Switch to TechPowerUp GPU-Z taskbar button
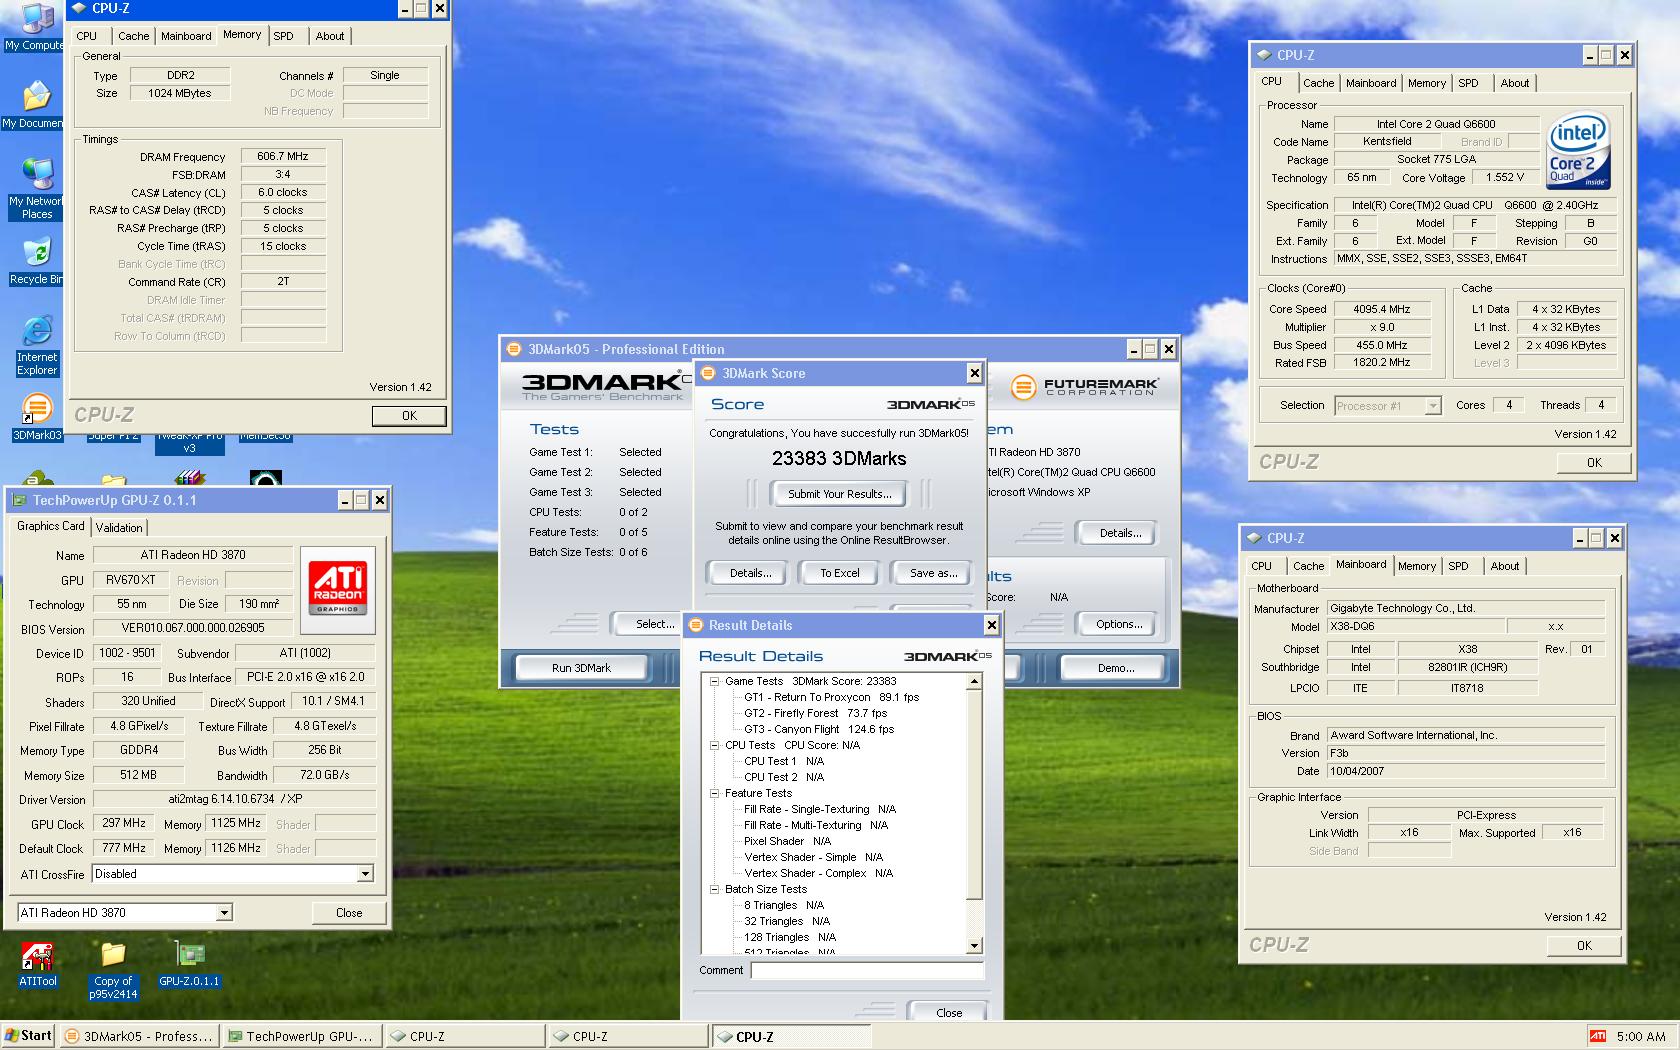This screenshot has width=1680, height=1050. 302,1036
